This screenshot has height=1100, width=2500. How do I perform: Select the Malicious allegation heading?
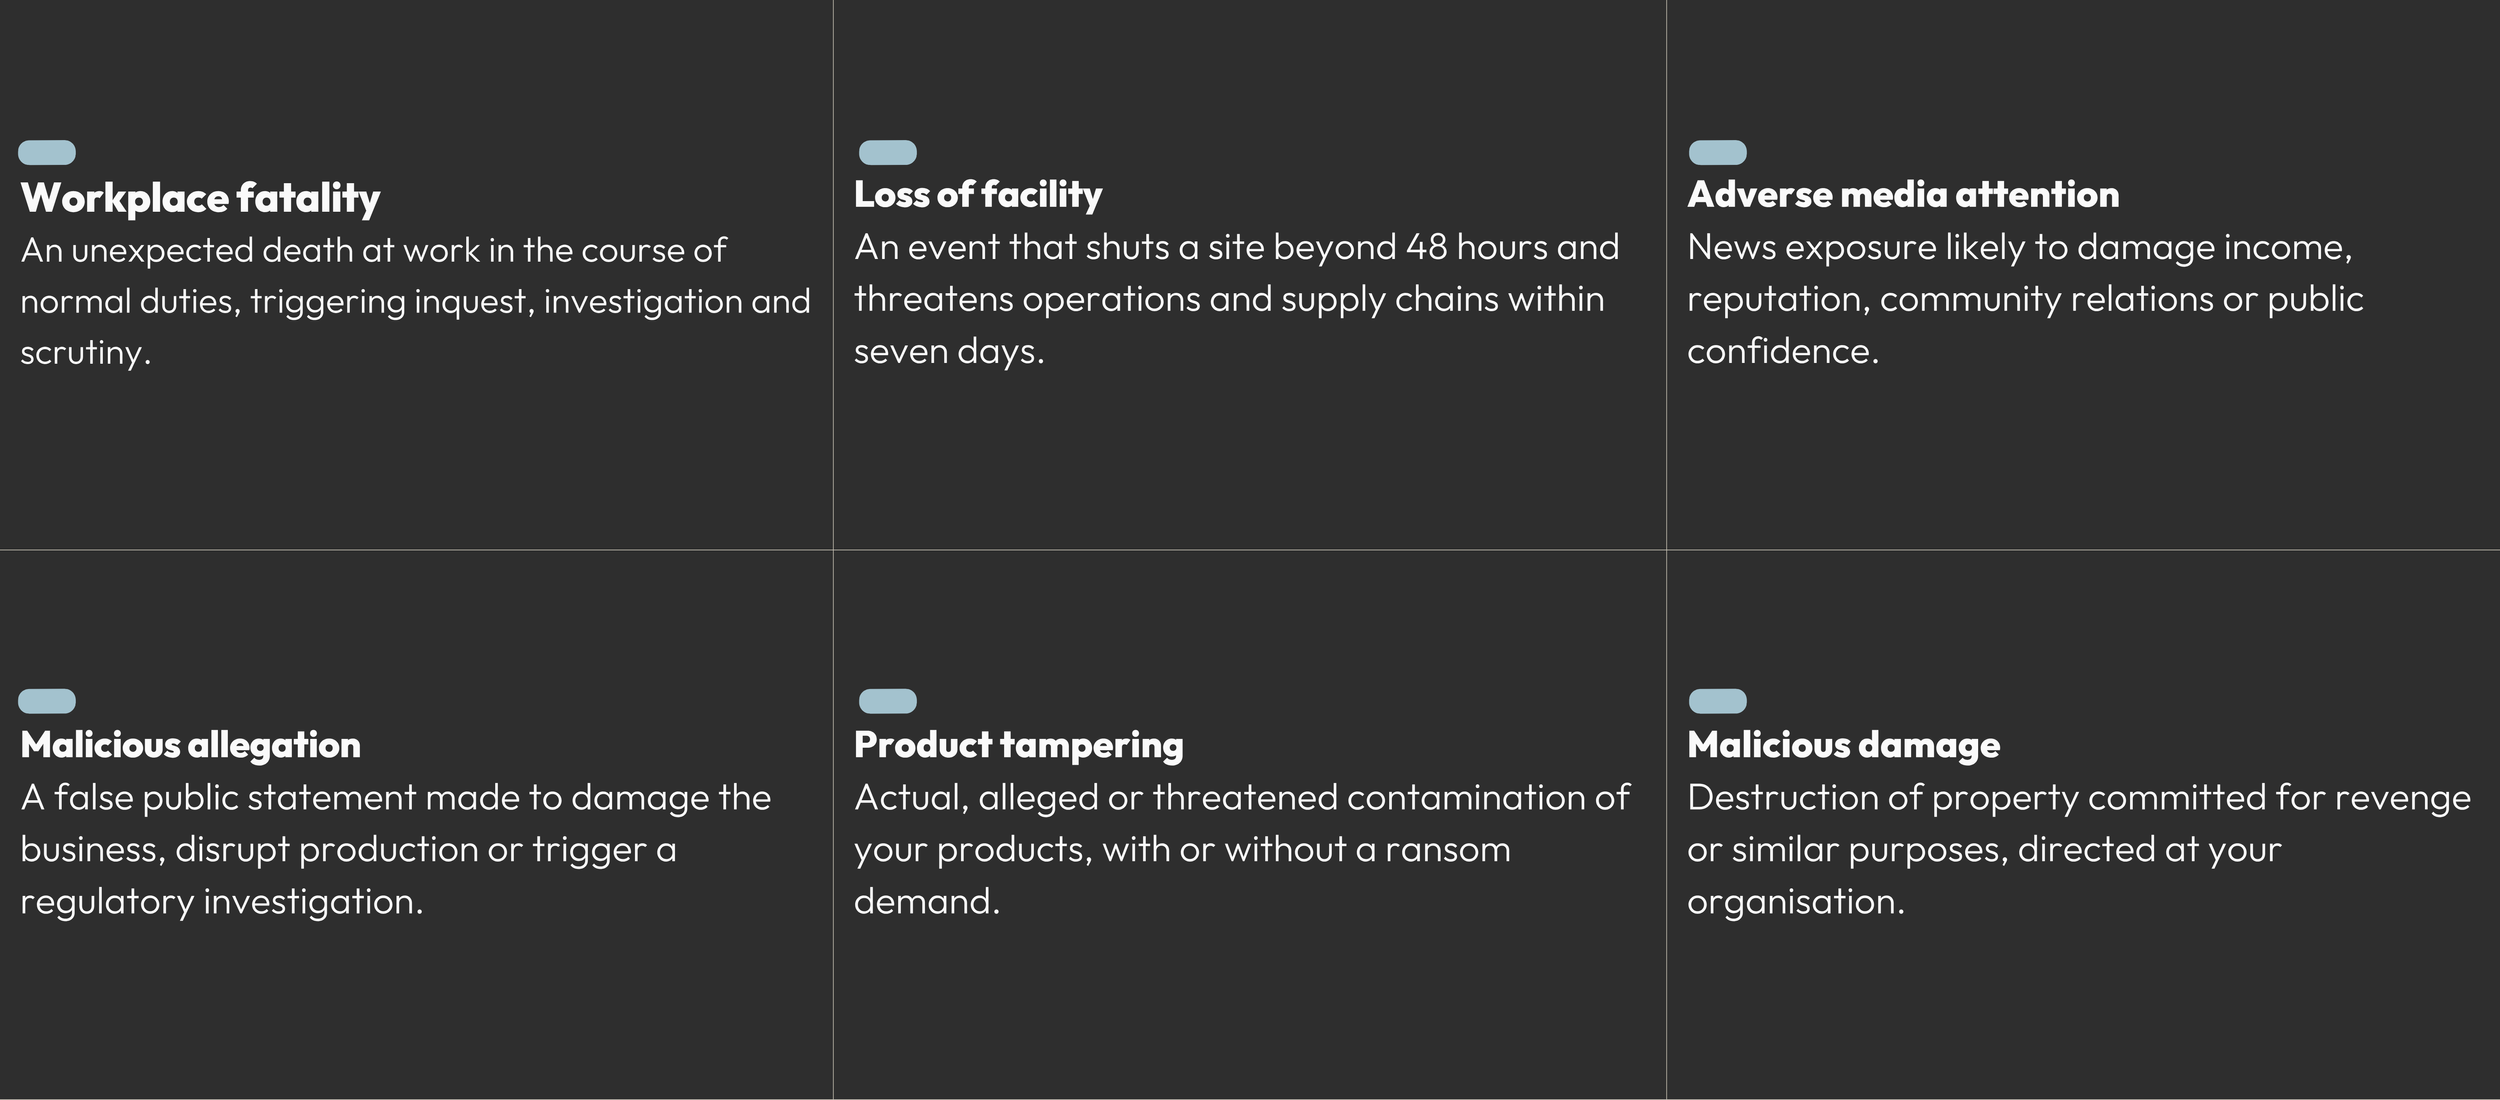[190, 745]
